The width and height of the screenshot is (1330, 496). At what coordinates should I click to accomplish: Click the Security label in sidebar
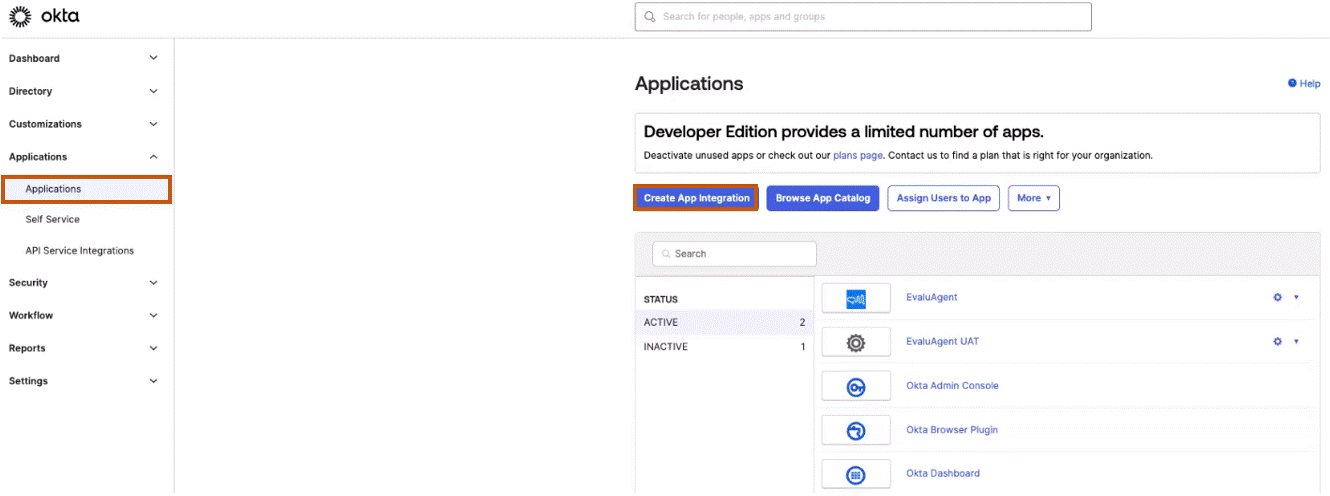click(x=28, y=283)
